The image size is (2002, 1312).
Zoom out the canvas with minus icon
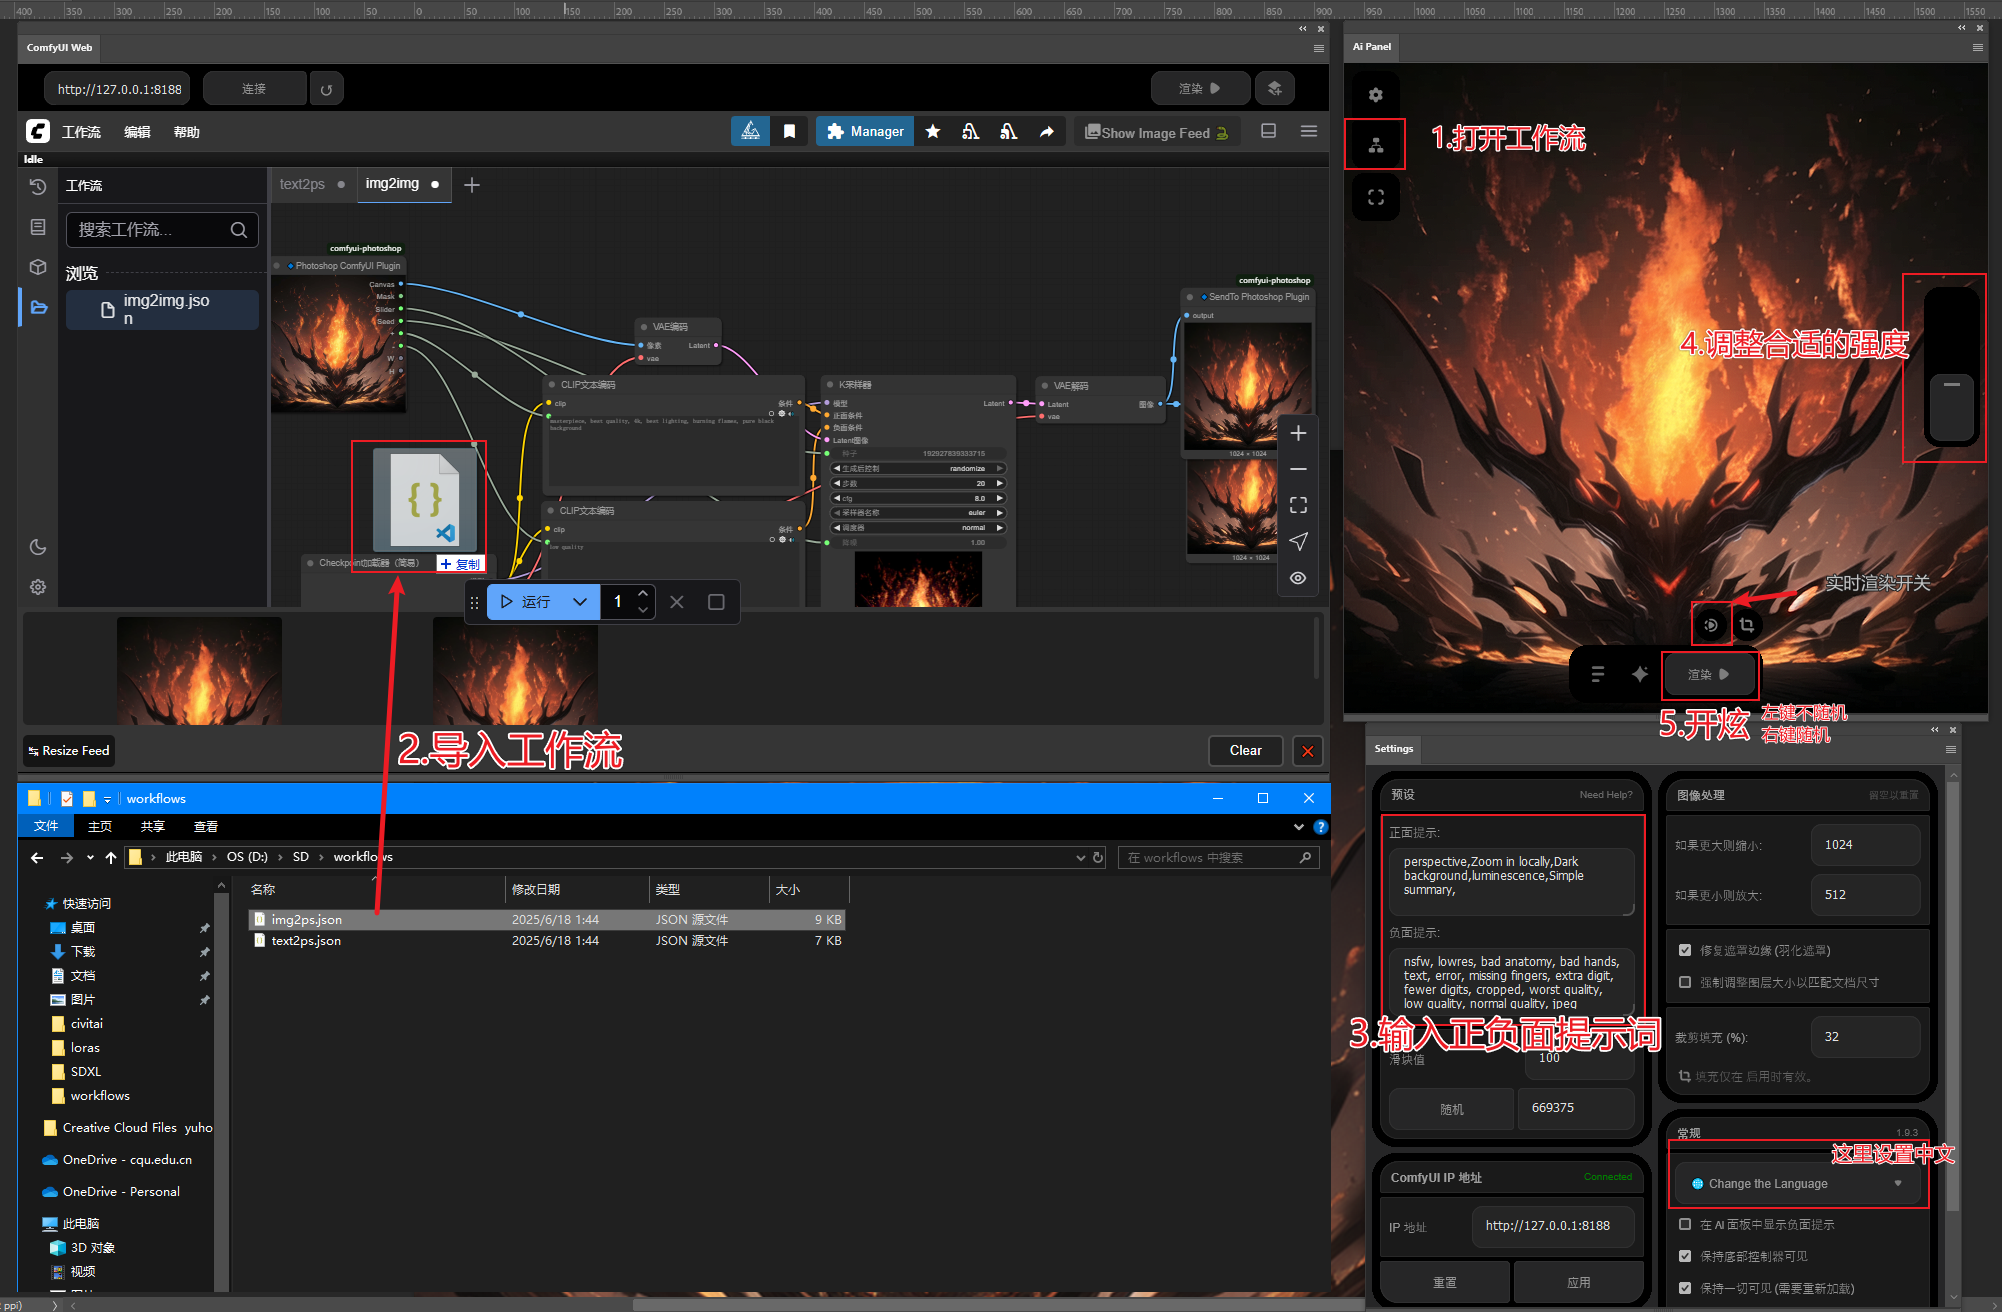(1298, 469)
